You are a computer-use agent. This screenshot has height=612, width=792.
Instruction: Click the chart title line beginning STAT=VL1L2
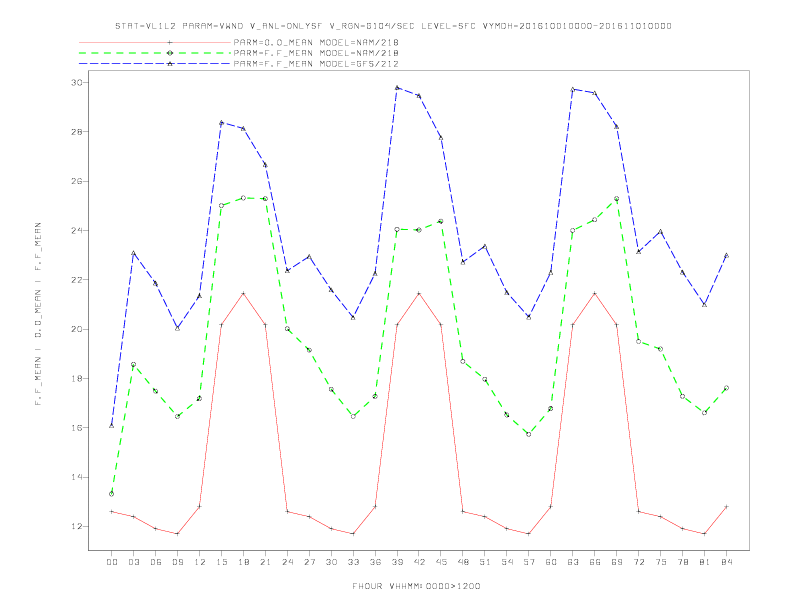click(393, 26)
